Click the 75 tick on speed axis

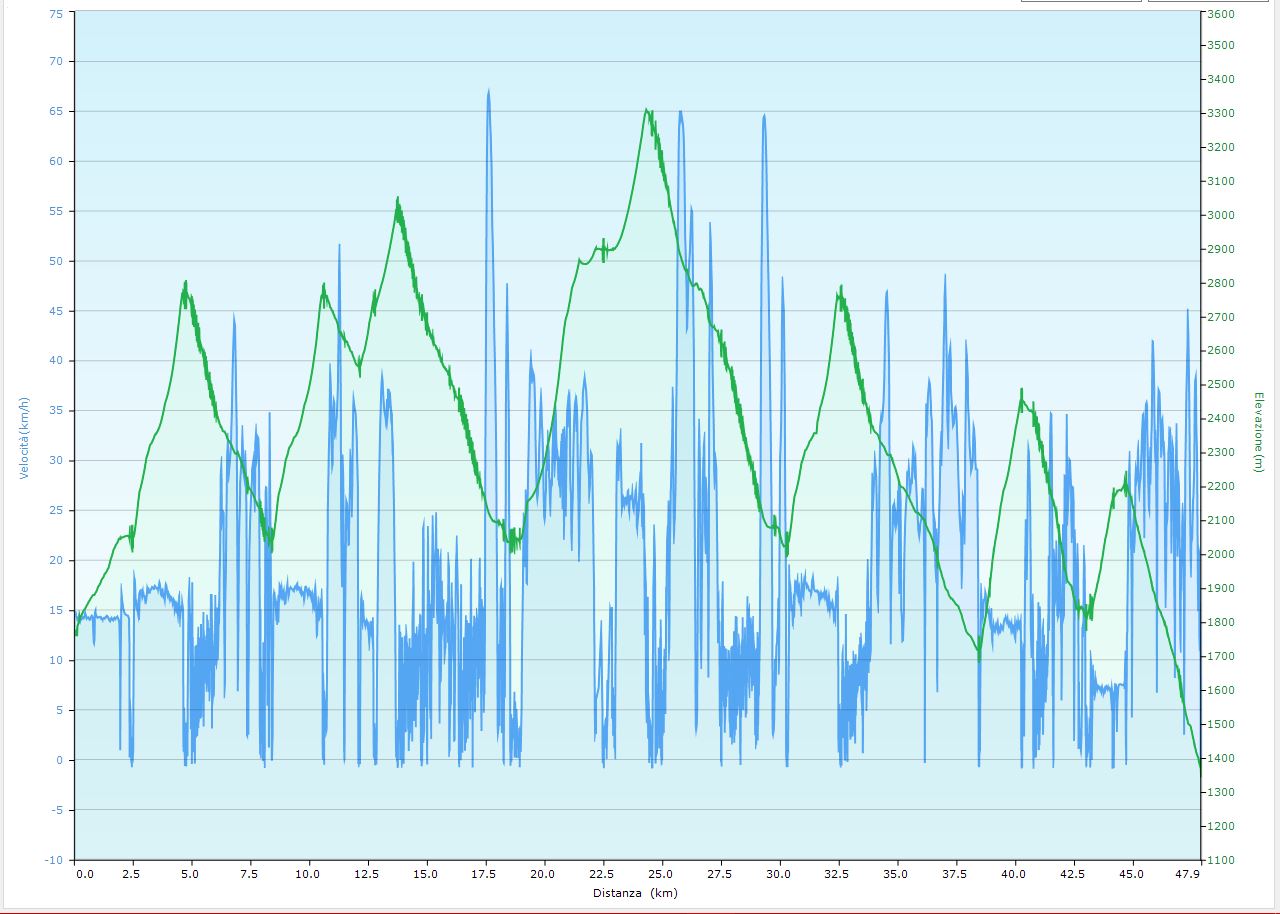tap(55, 14)
